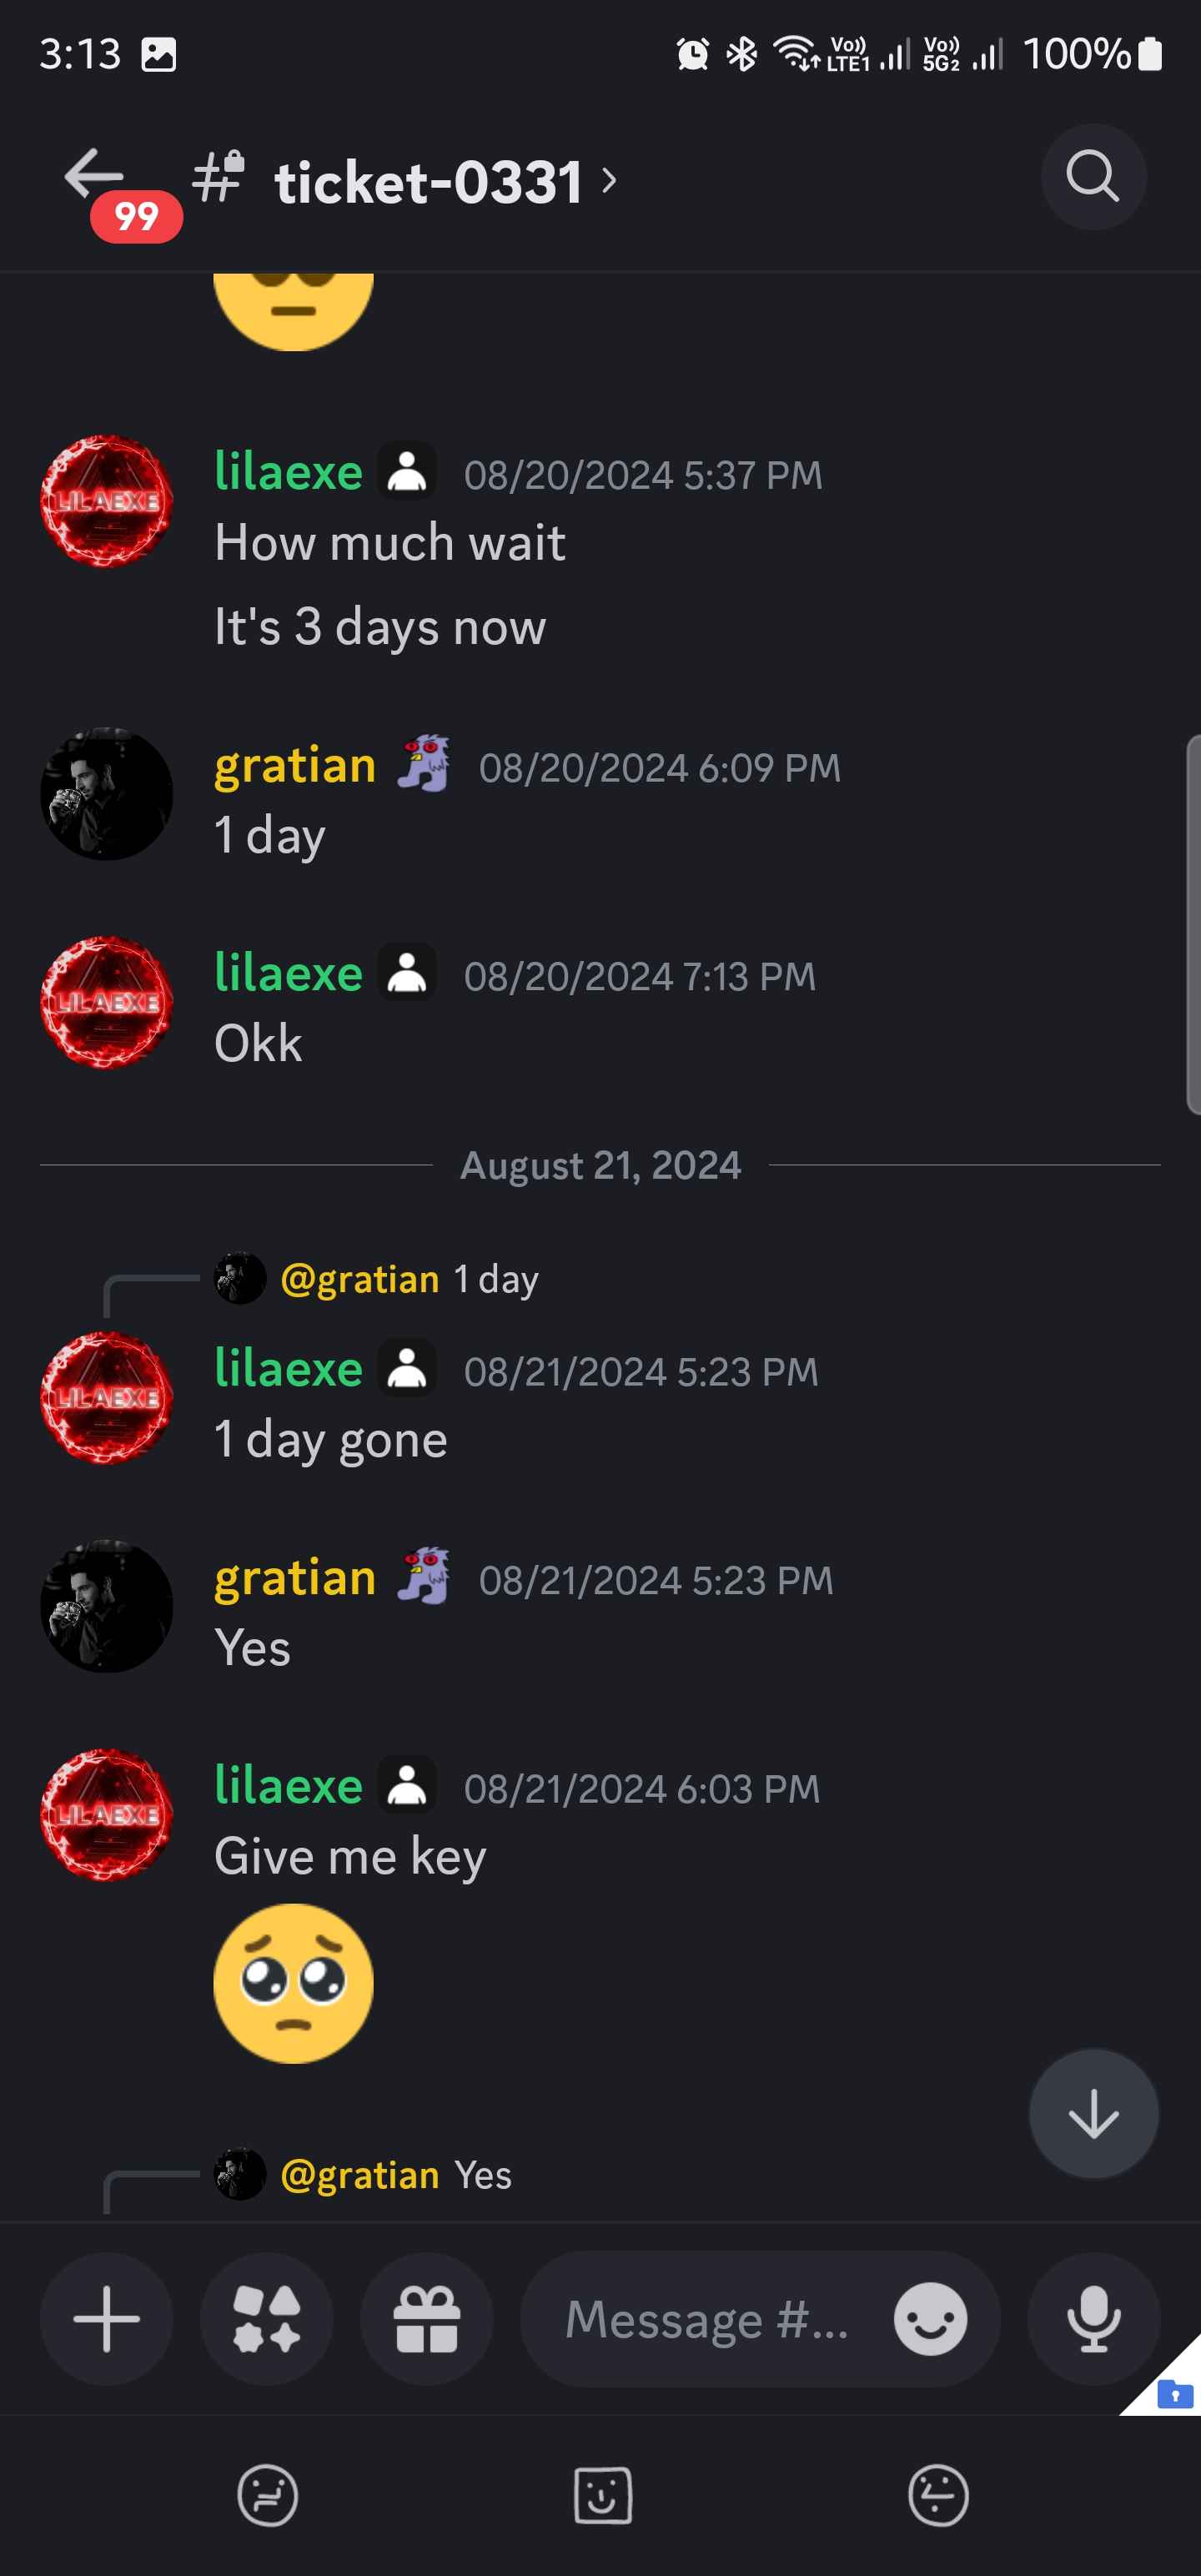Tap gratian username on Yes message

295,1577
